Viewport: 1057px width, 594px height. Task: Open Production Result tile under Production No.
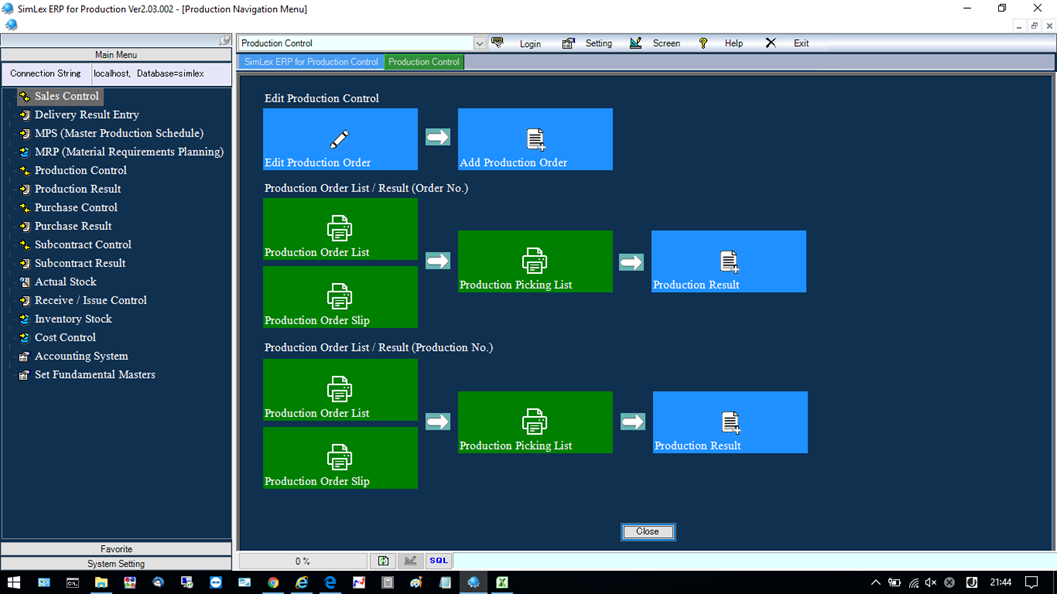pyautogui.click(x=730, y=422)
